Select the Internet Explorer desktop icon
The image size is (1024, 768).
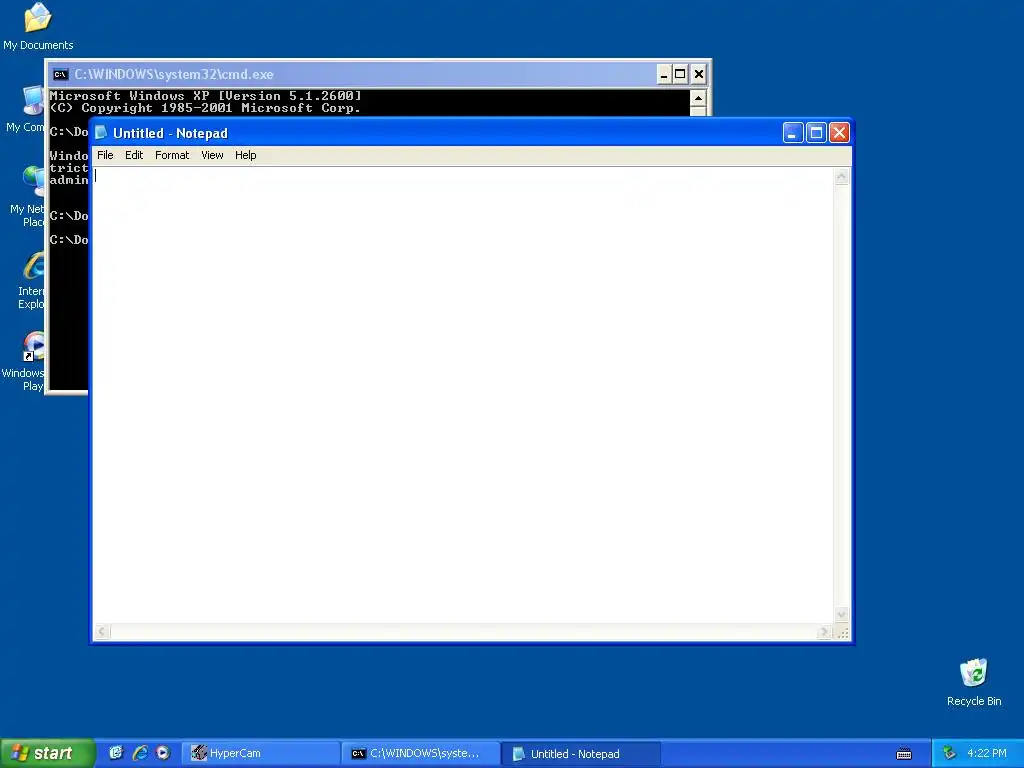point(31,281)
